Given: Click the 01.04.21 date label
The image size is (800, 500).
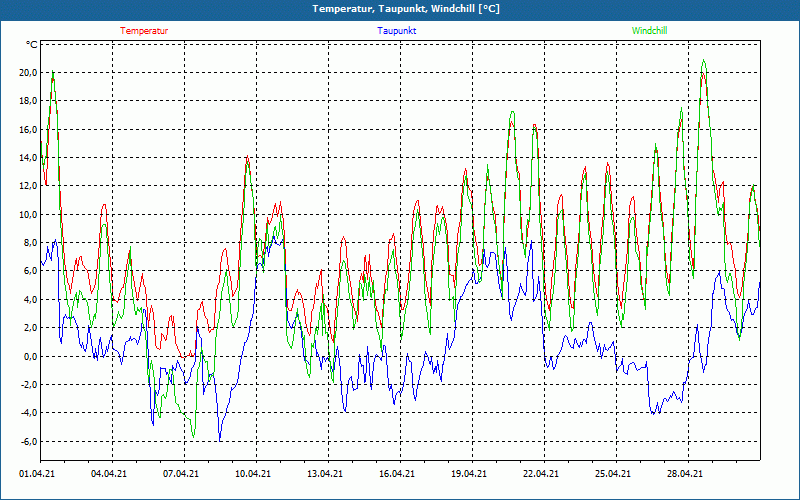Looking at the screenshot, I should click(x=37, y=473).
